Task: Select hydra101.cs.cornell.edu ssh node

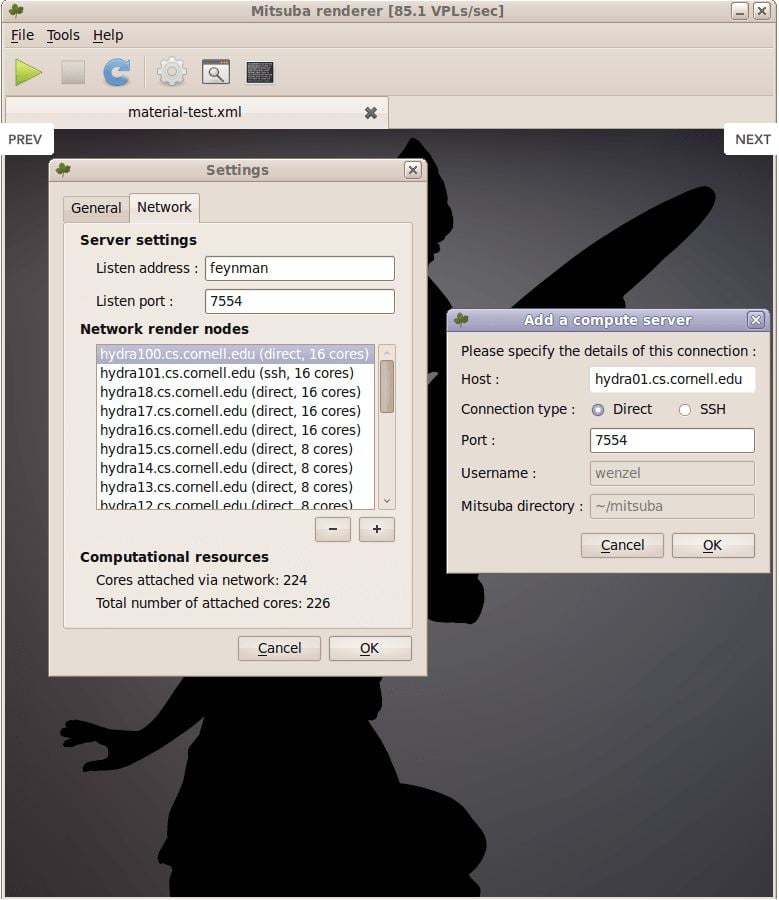Action: point(235,373)
